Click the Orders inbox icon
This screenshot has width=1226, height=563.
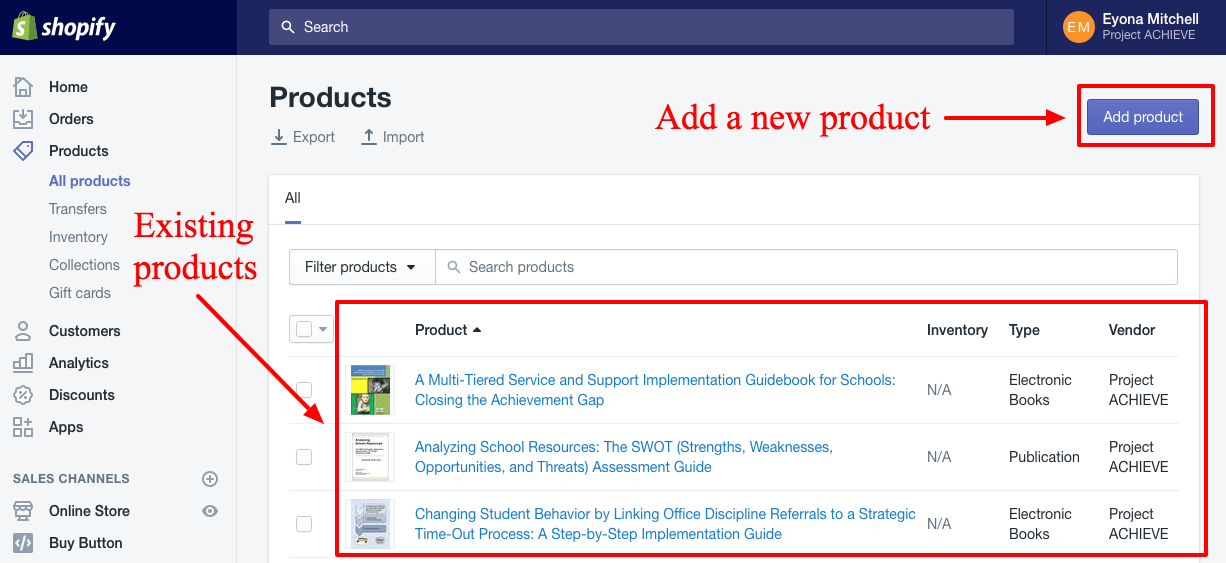coord(23,119)
